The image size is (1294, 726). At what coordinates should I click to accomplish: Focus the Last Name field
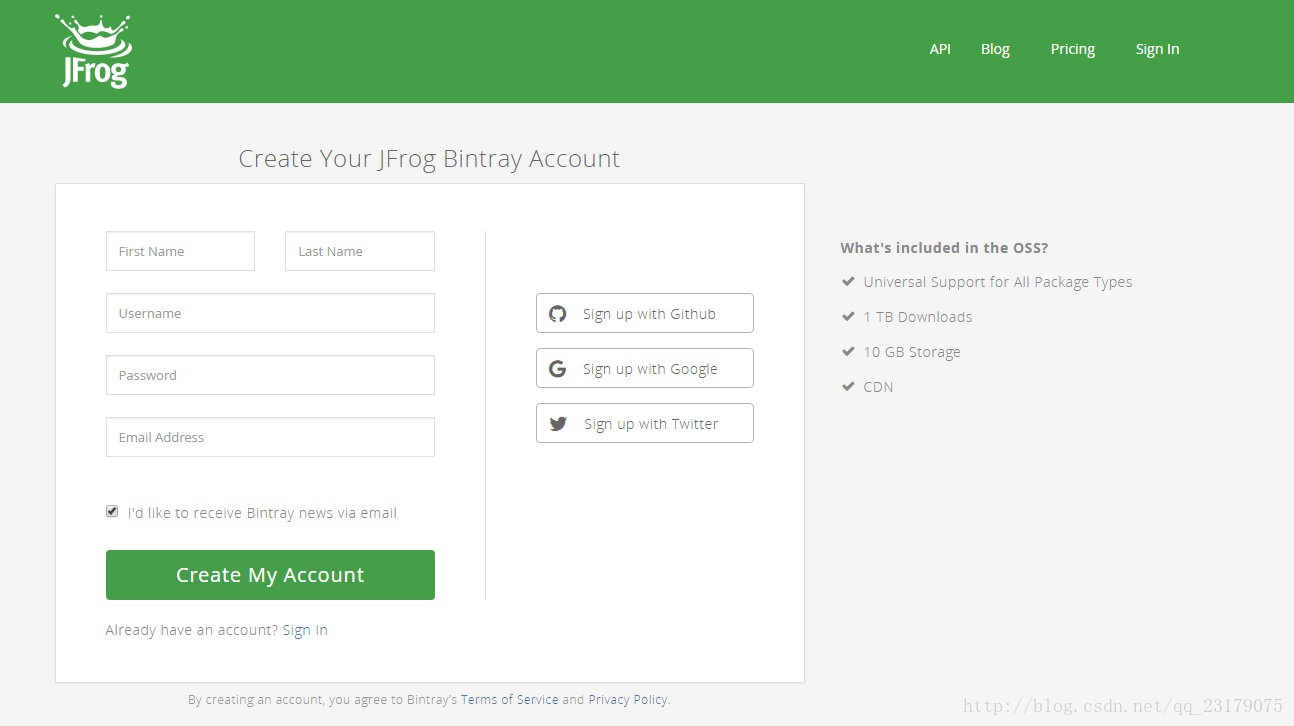(x=360, y=251)
